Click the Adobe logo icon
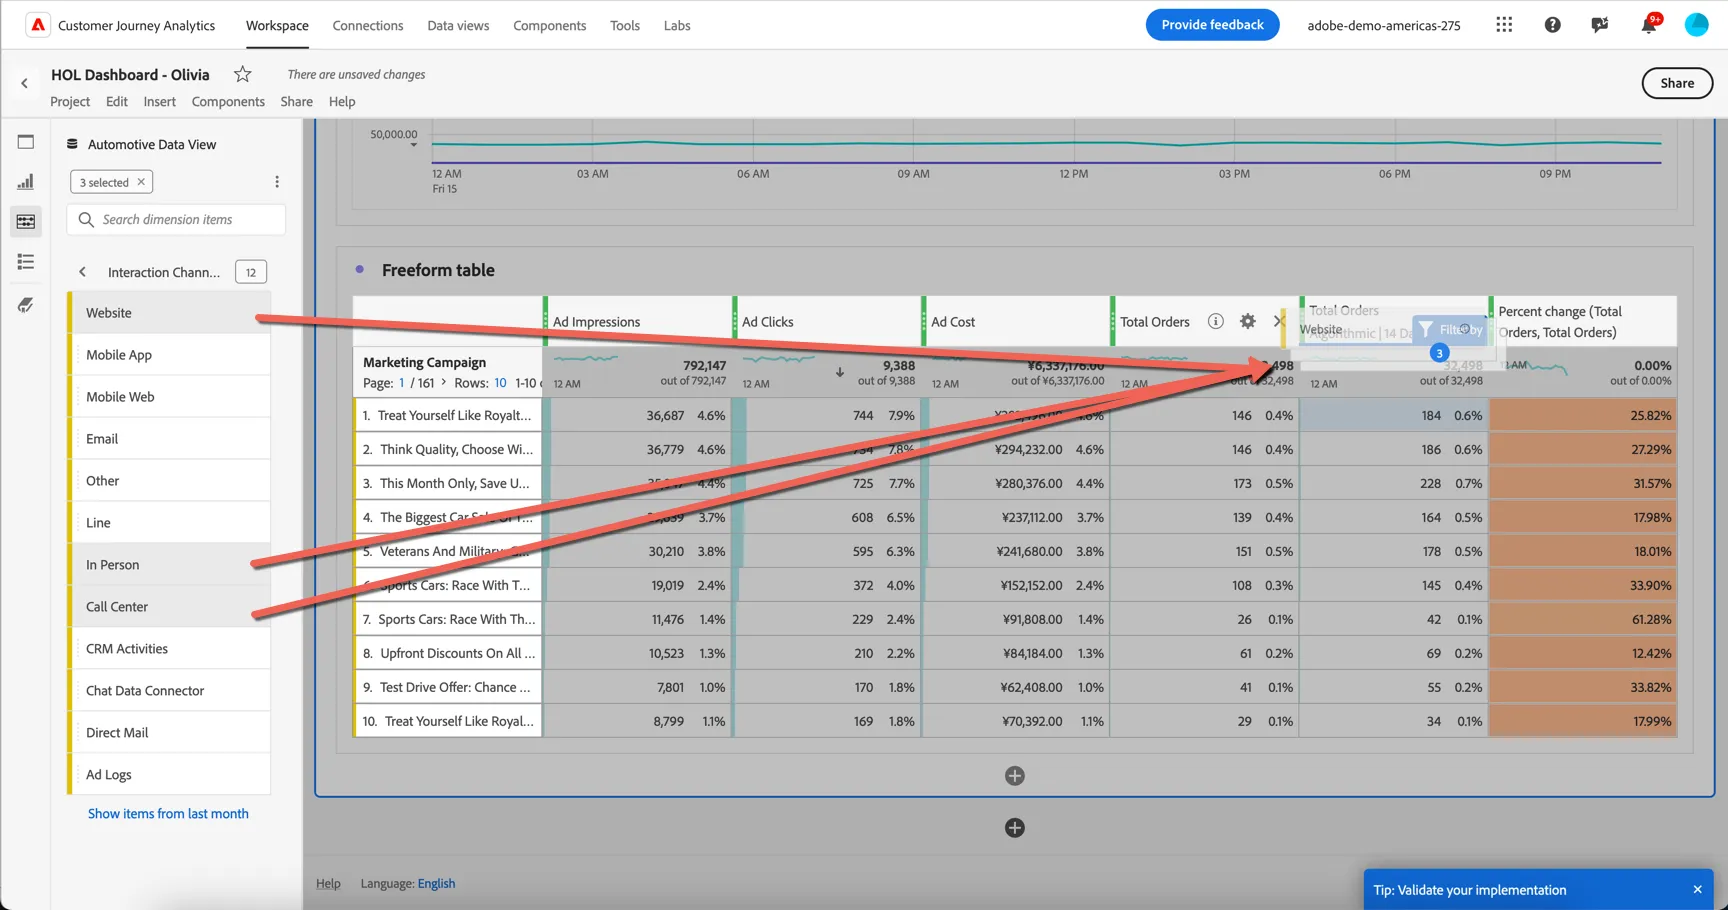1728x910 pixels. [38, 25]
